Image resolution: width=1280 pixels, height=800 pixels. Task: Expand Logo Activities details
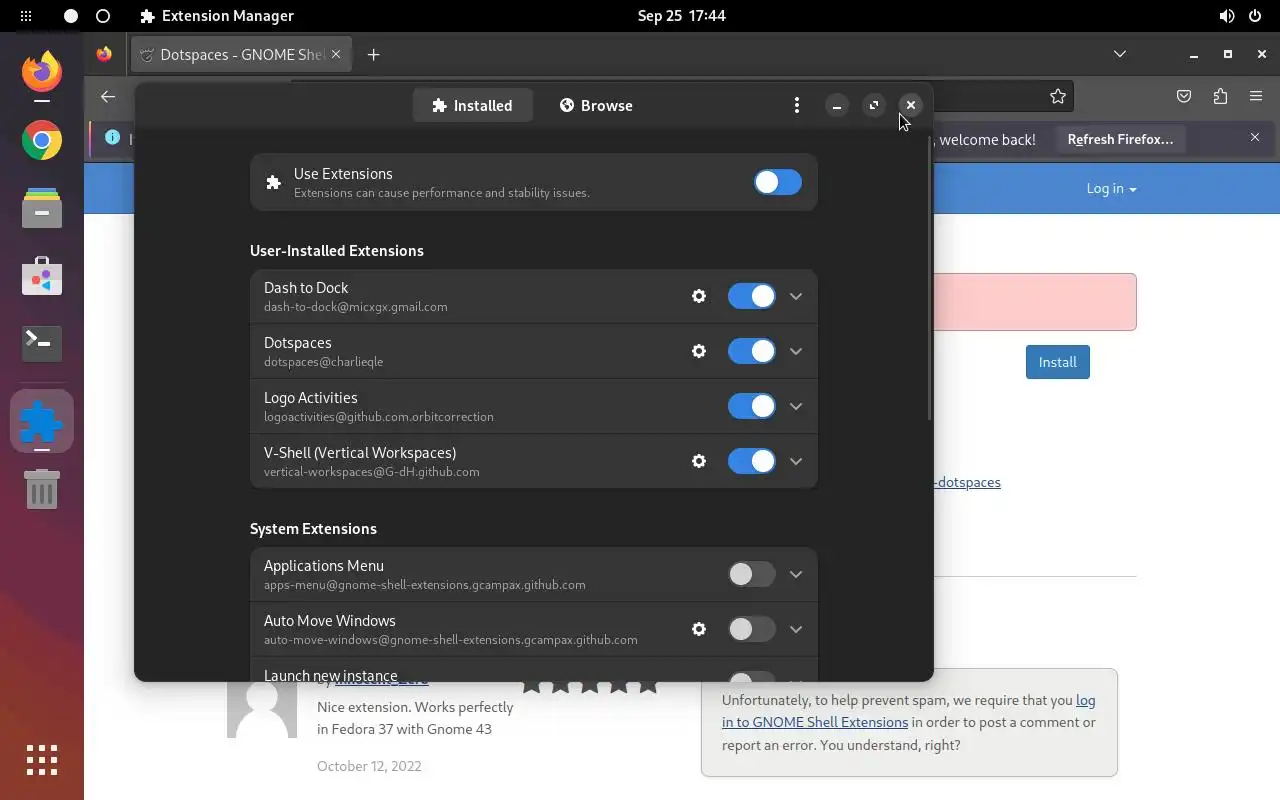796,406
